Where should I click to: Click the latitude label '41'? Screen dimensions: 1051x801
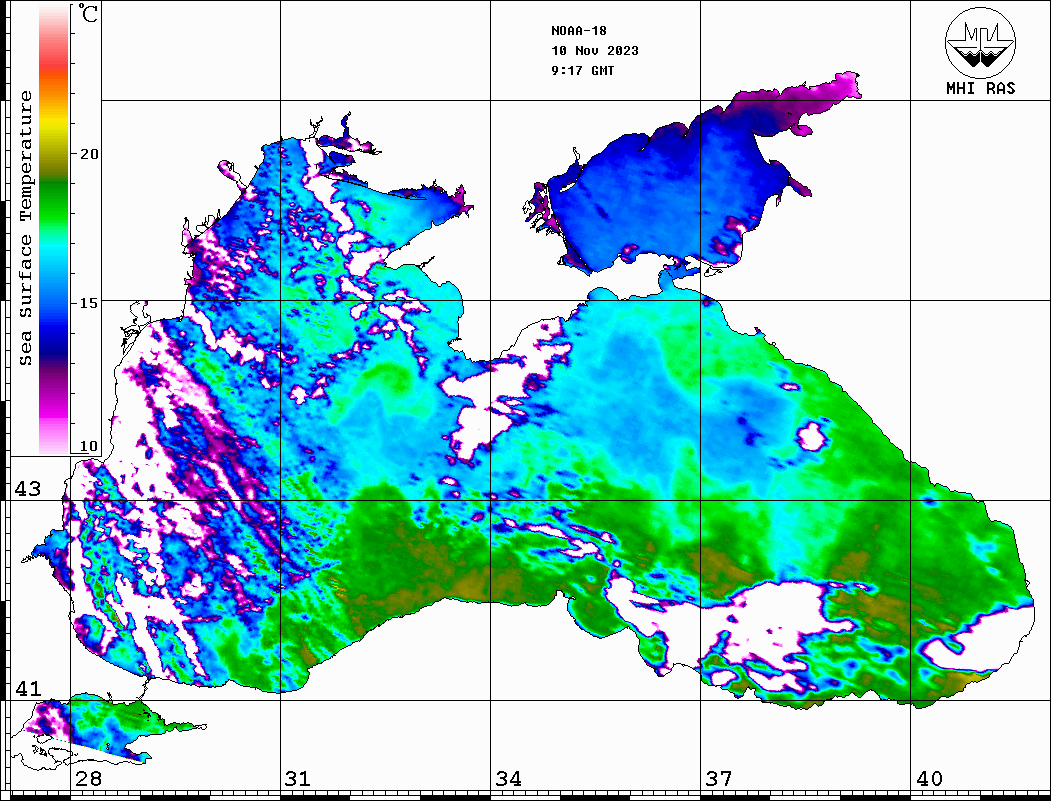coord(28,689)
